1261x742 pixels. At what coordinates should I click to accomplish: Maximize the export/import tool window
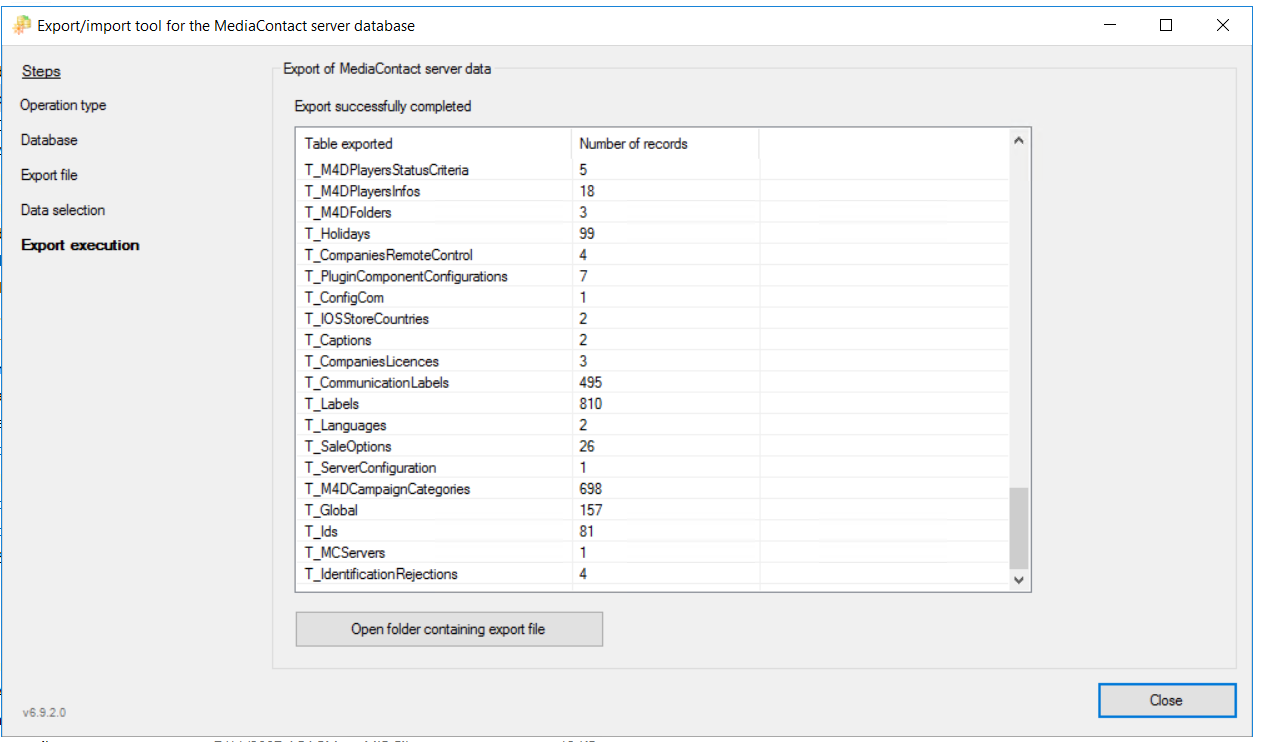point(1166,26)
